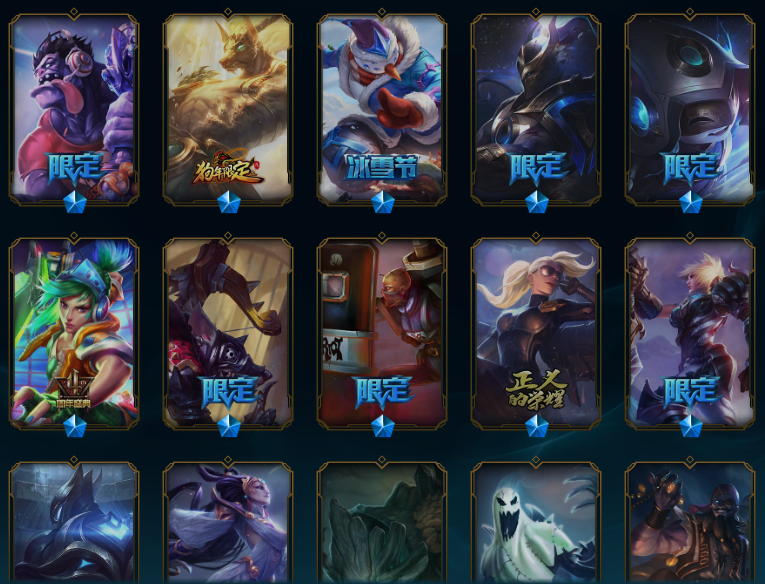The image size is (765, 584).
Task: Open the golden dog-year limited skin card
Action: [x=228, y=109]
